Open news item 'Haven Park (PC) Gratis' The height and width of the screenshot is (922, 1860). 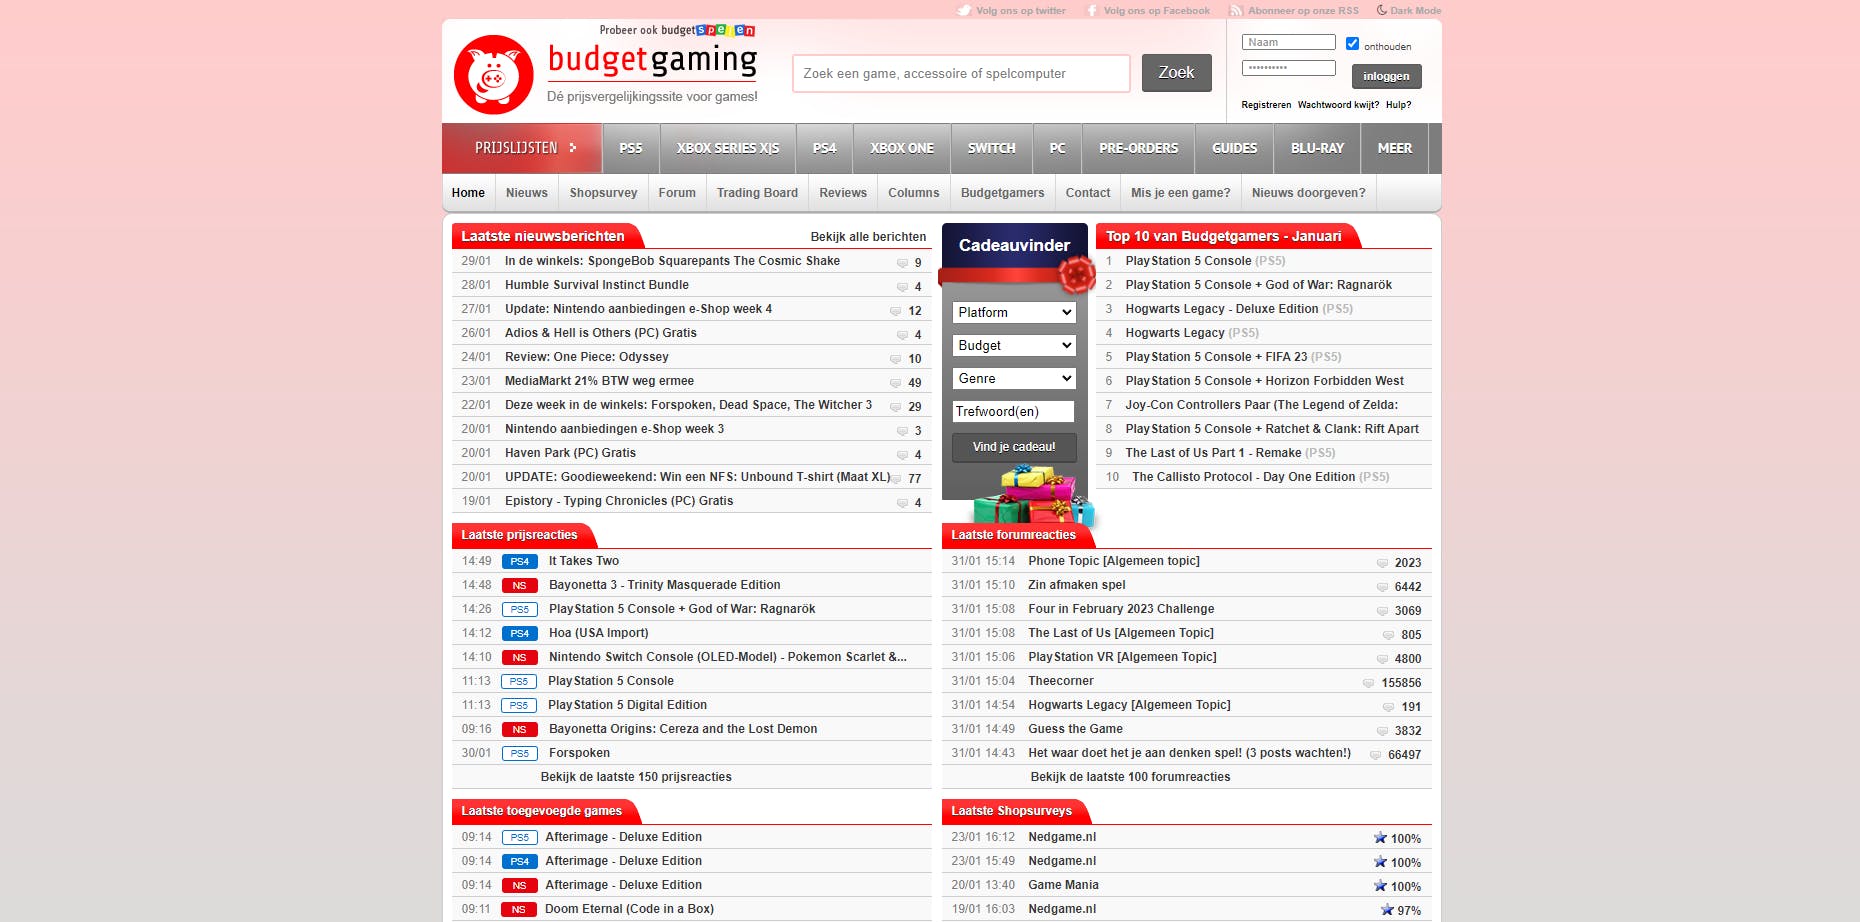pos(570,453)
